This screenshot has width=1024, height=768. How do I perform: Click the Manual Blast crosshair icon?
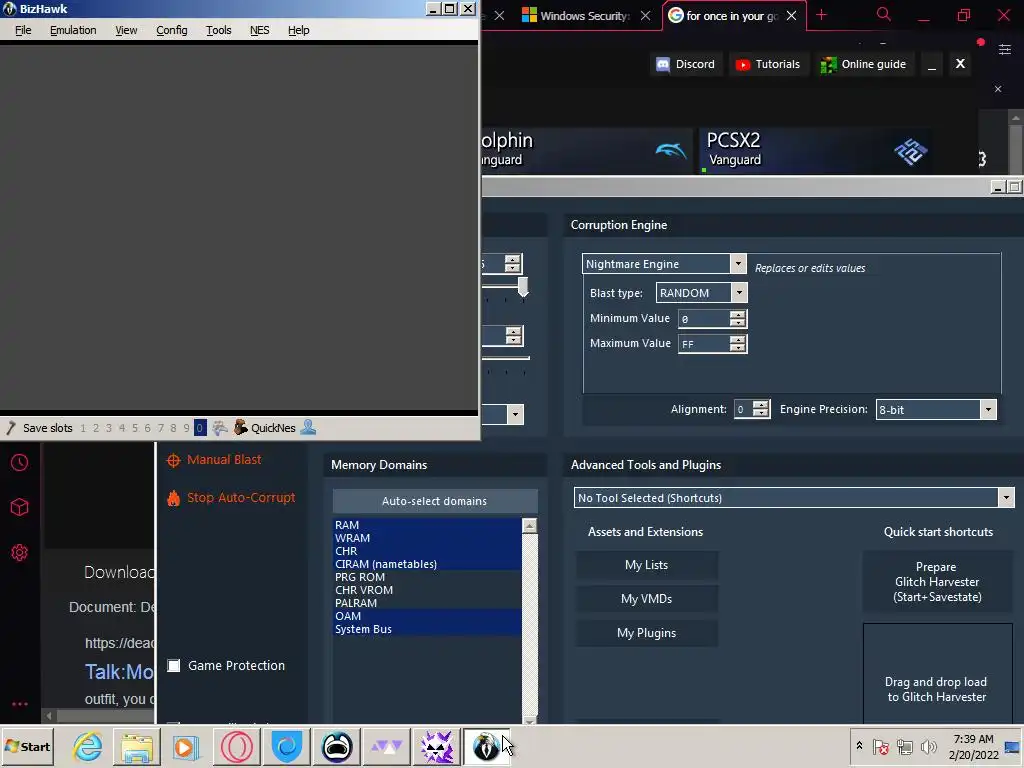173,460
